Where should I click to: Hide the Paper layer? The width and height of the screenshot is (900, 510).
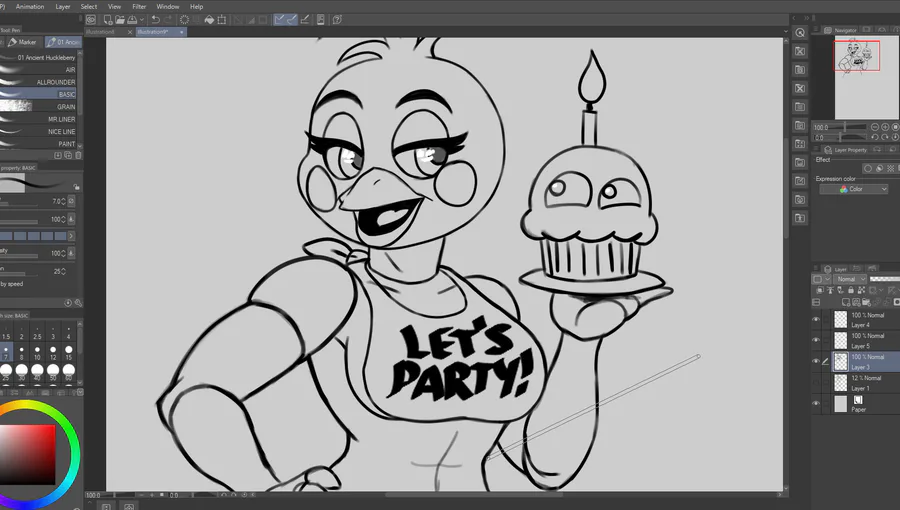[816, 404]
